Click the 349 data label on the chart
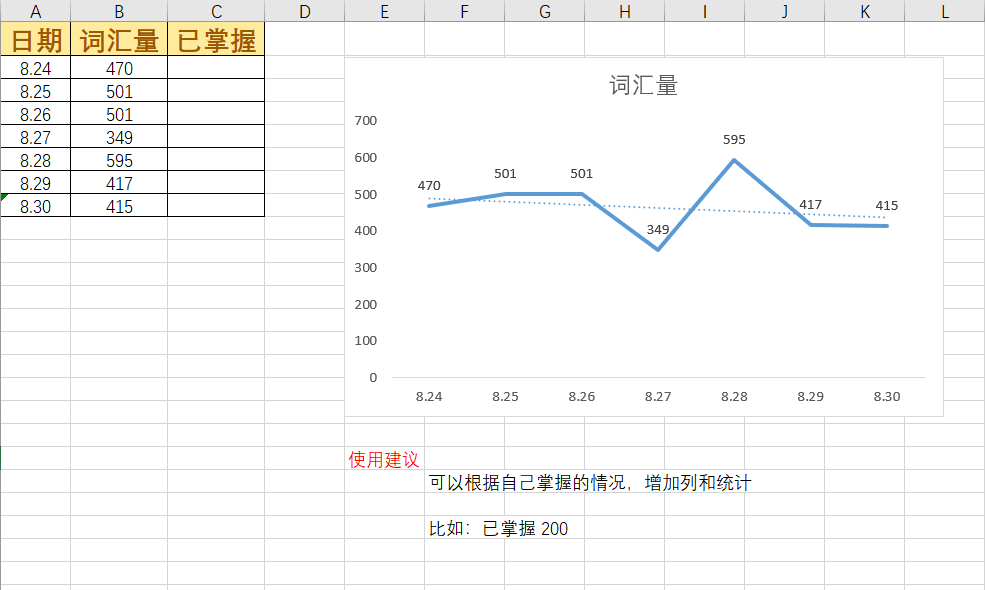Image resolution: width=985 pixels, height=590 pixels. point(658,230)
